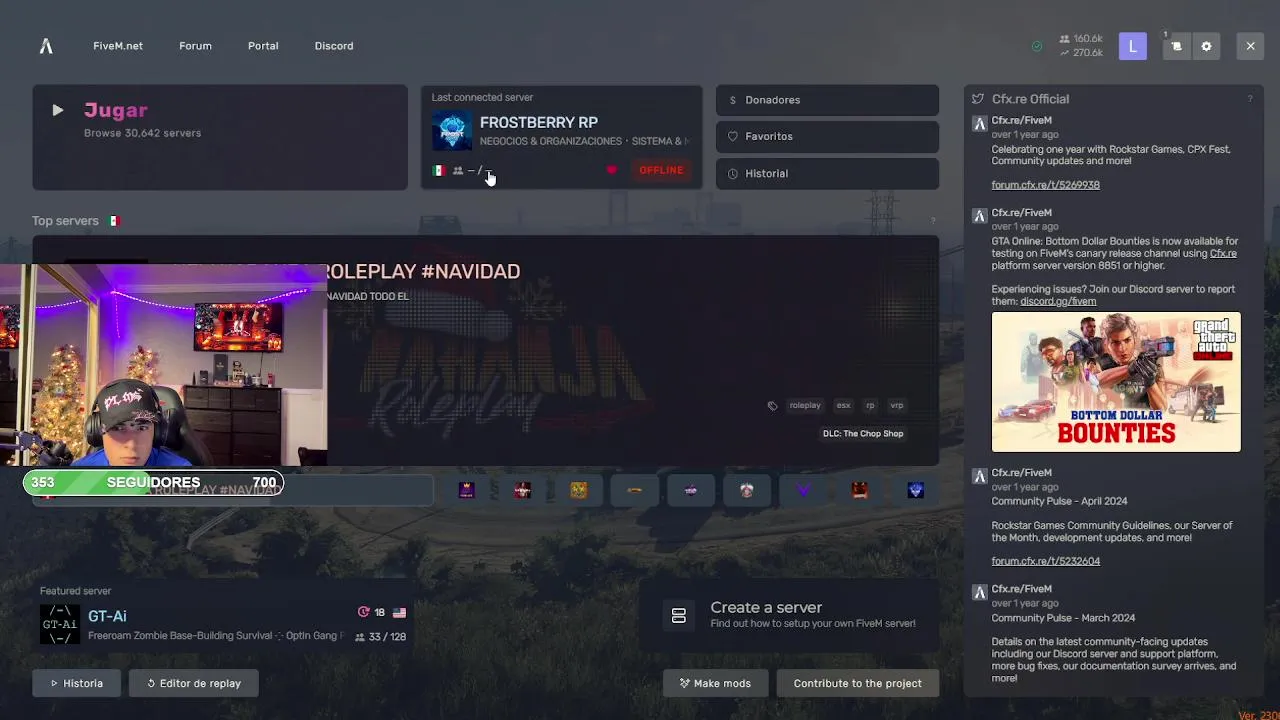Screen dimensions: 1280x720
Task: Click the help icon in Cfx.re Official panel
Action: [x=1249, y=99]
